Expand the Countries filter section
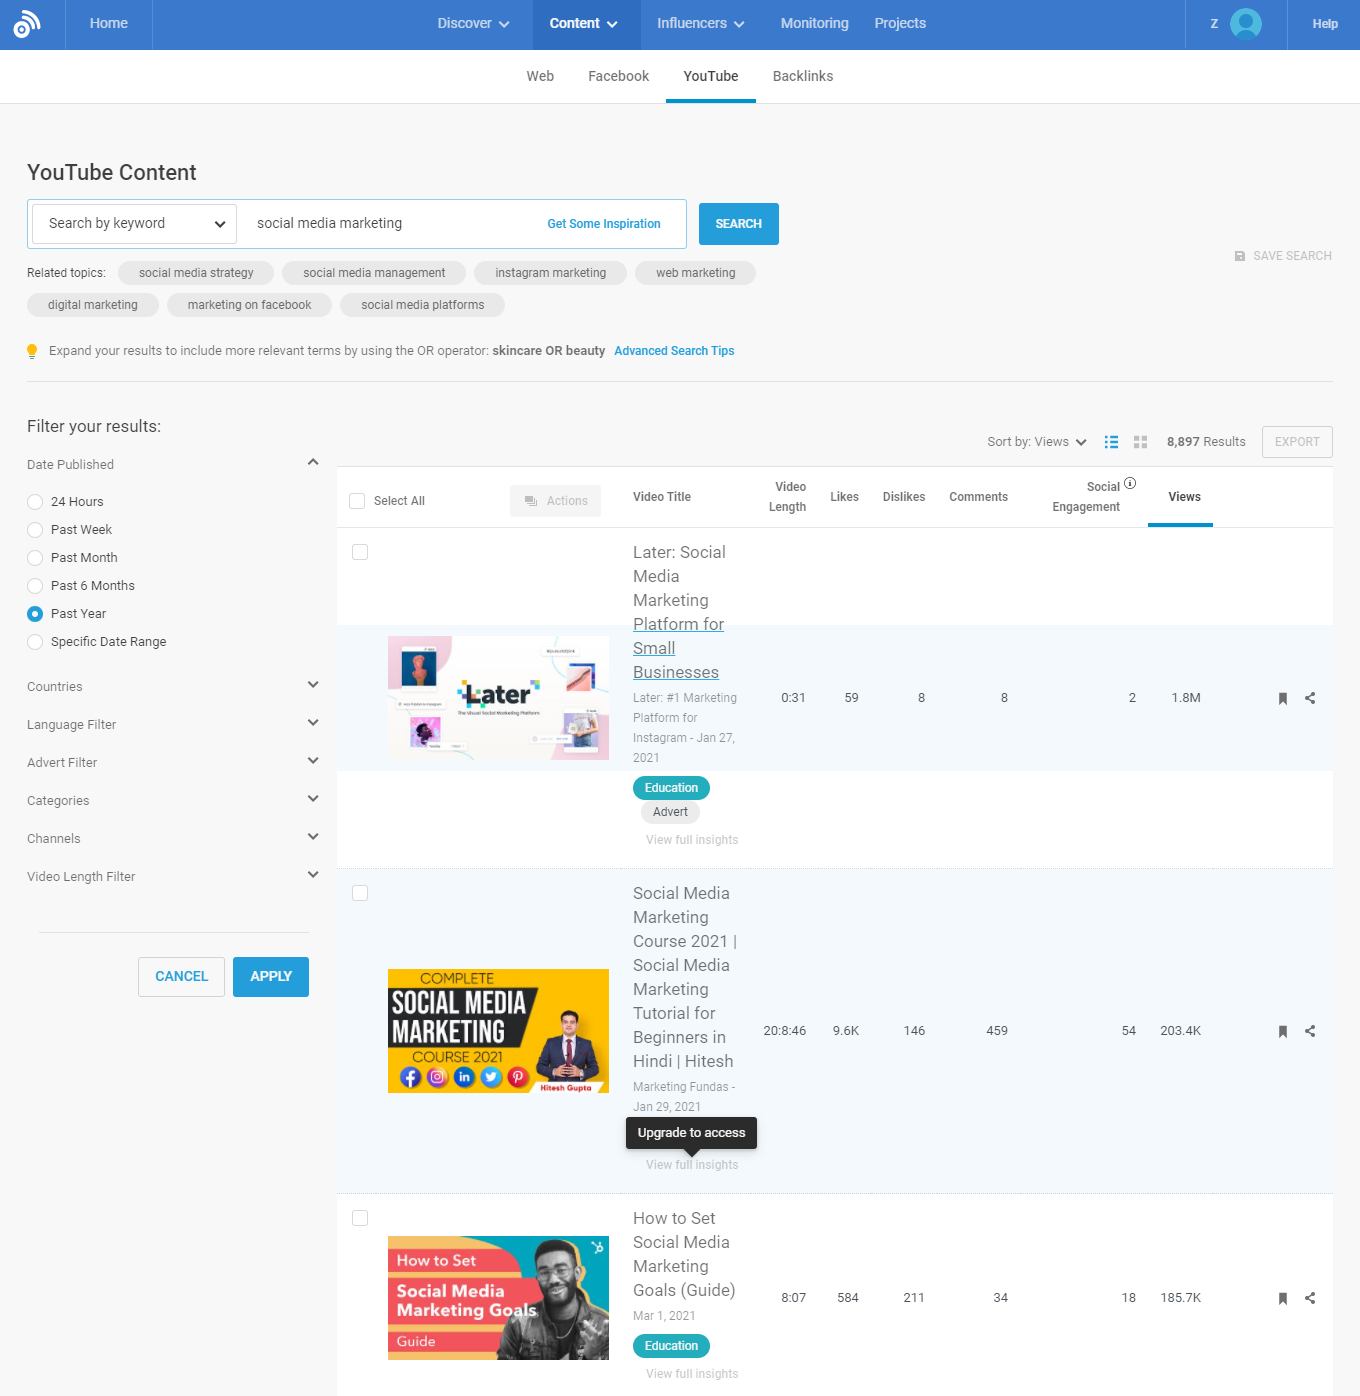 tap(312, 684)
